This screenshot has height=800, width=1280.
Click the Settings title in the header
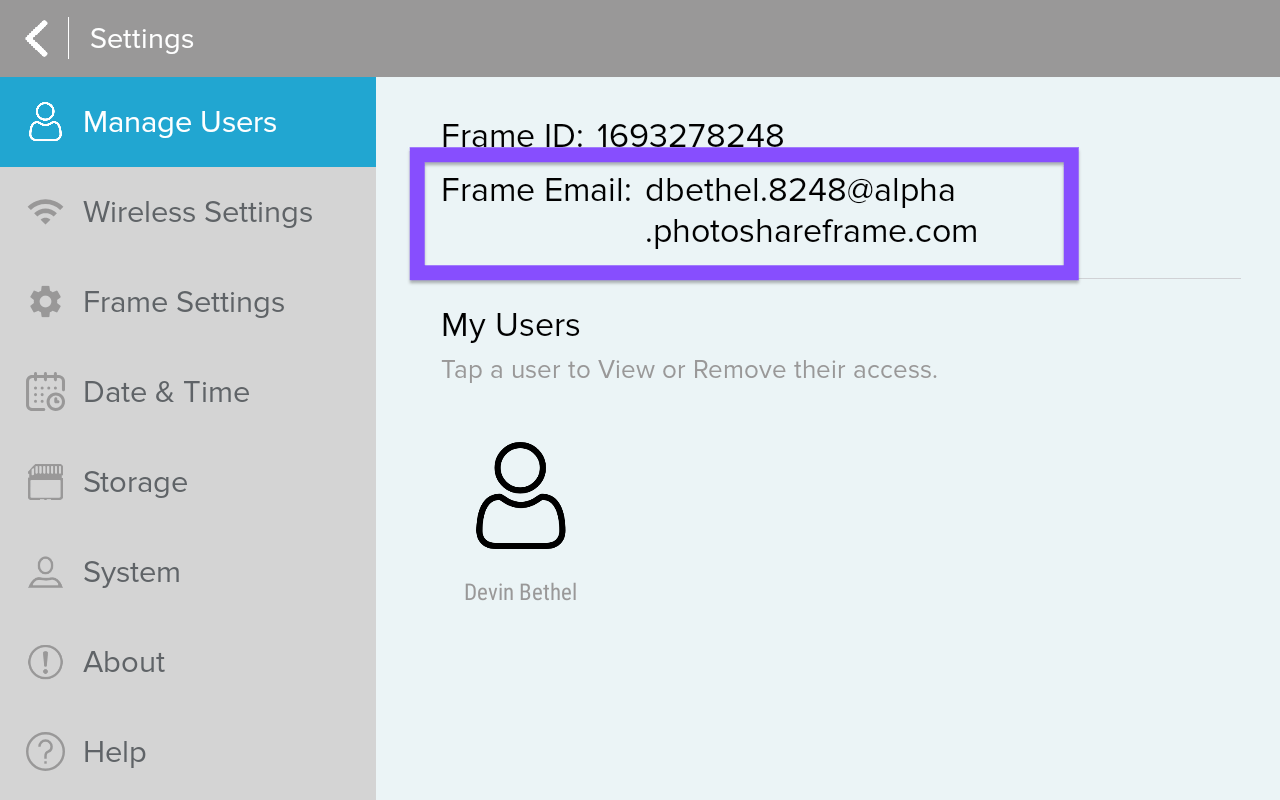[141, 38]
